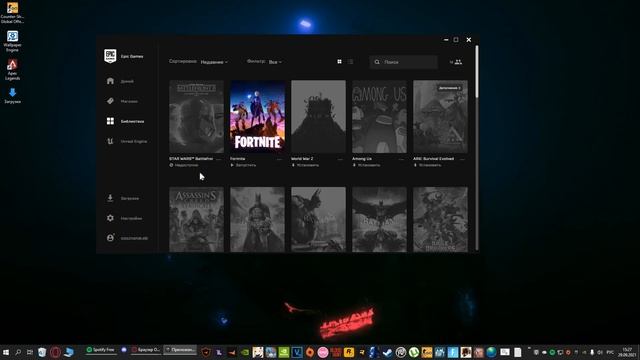Open Task View on the taskbar
Screen dimensions: 640x360
click(30, 352)
